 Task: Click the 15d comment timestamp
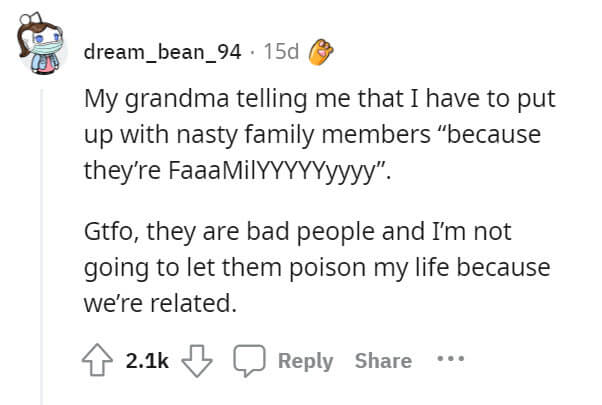[281, 52]
